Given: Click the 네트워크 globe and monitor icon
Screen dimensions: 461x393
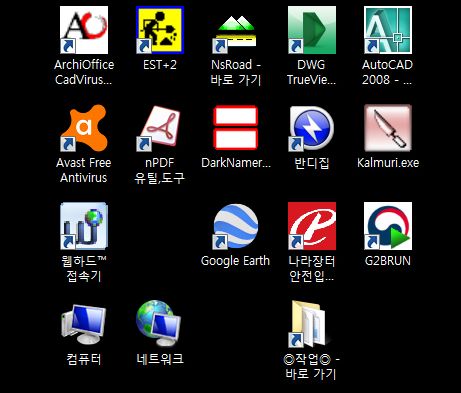Looking at the screenshot, I should pyautogui.click(x=159, y=323).
